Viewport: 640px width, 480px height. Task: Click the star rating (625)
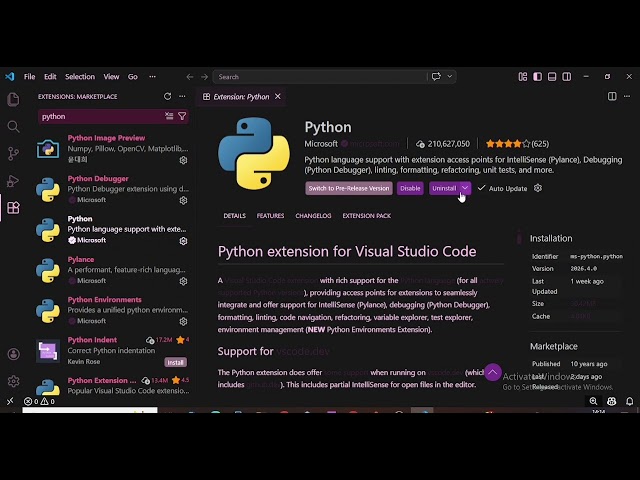pyautogui.click(x=517, y=144)
